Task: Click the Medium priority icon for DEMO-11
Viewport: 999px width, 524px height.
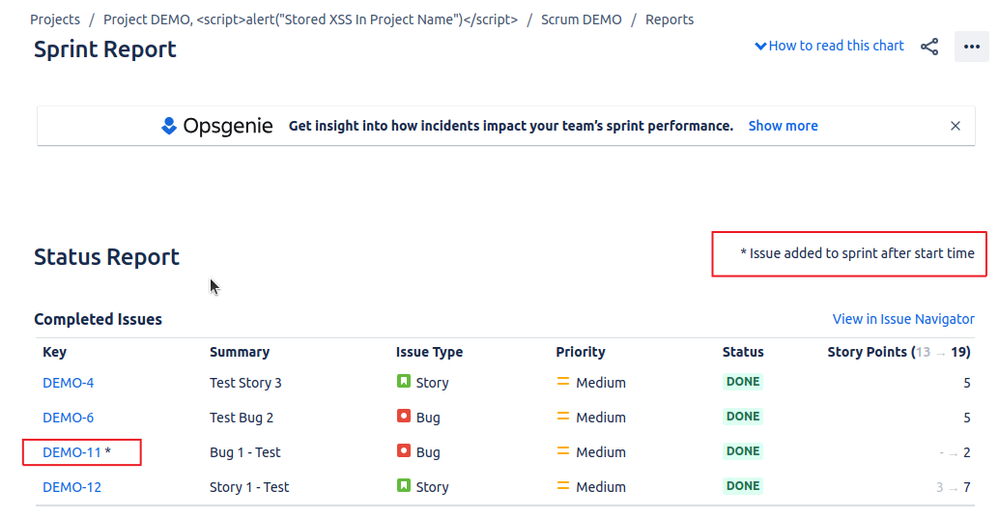Action: point(563,451)
